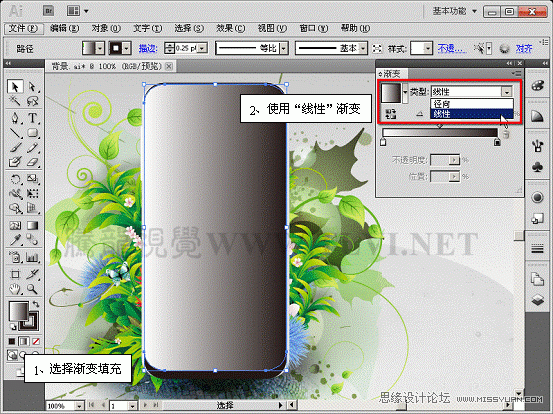Choose 径向 from the type list
The width and height of the screenshot is (553, 414).
tap(472, 104)
